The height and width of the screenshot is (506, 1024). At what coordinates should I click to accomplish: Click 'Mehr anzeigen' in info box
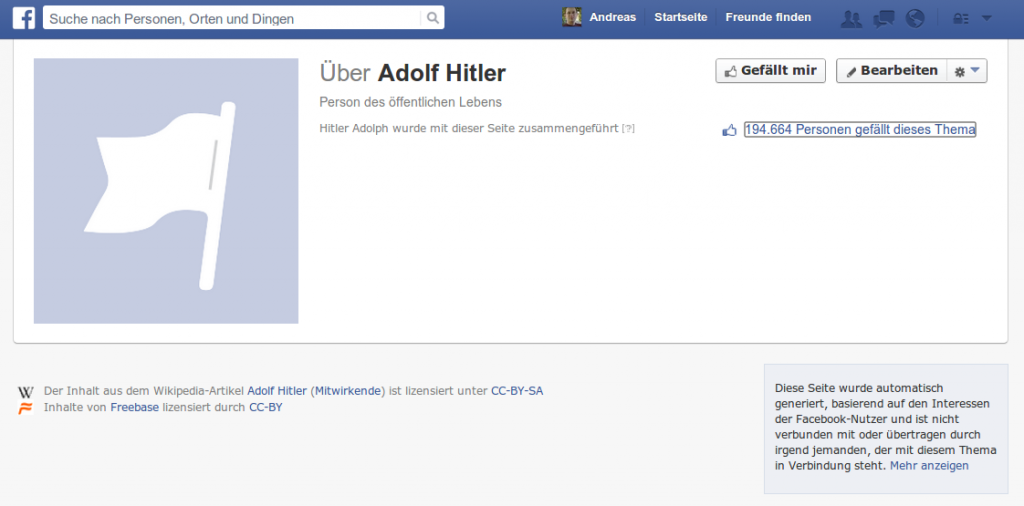pos(929,466)
